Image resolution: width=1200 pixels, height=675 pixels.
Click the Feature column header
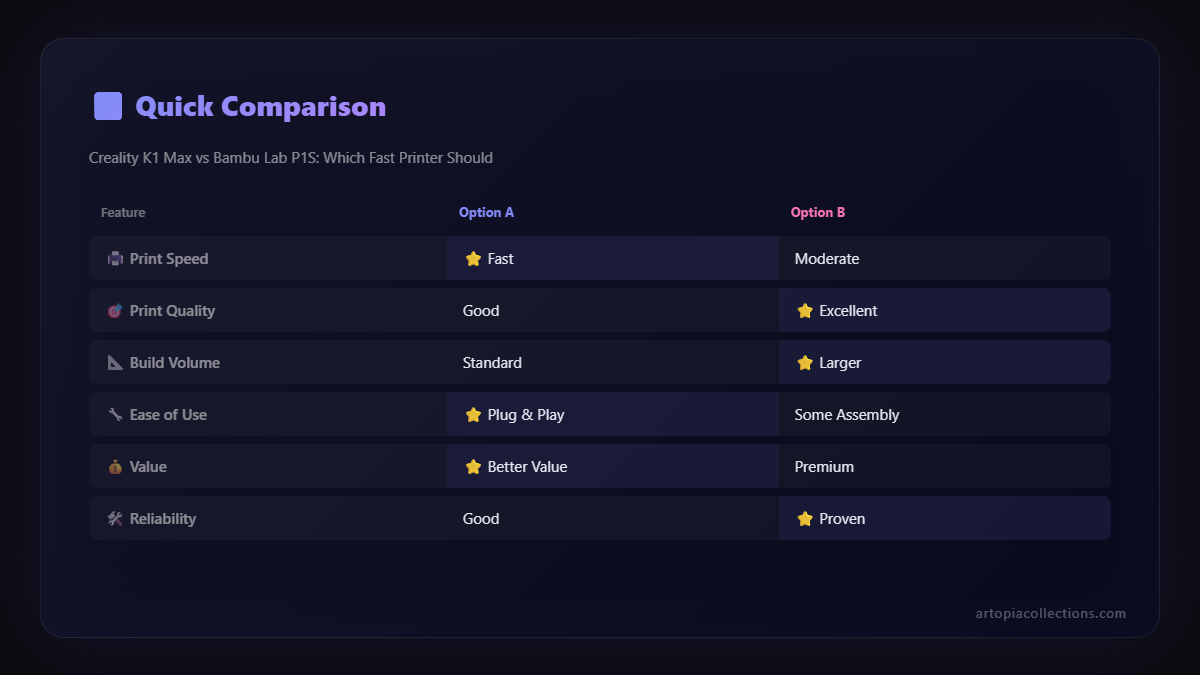[123, 213]
